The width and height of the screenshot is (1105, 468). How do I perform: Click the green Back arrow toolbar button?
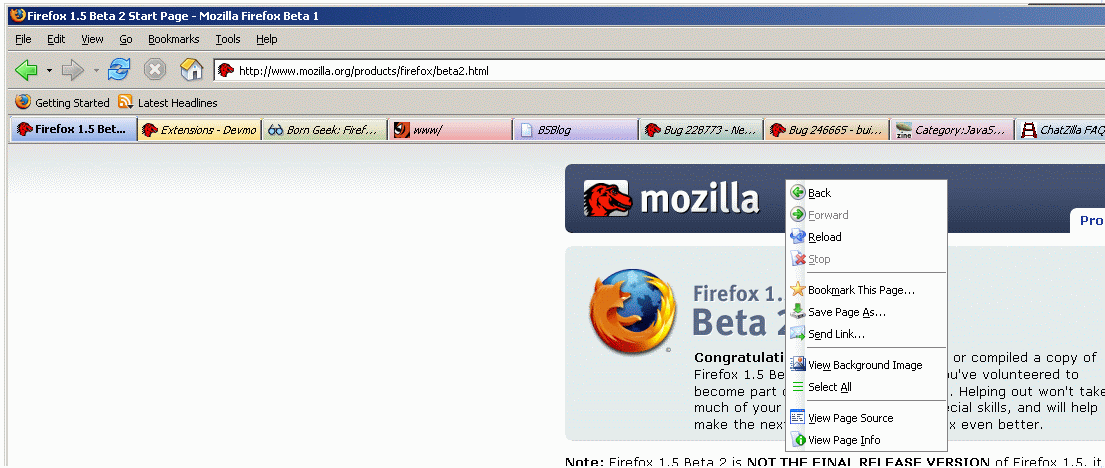coord(26,70)
